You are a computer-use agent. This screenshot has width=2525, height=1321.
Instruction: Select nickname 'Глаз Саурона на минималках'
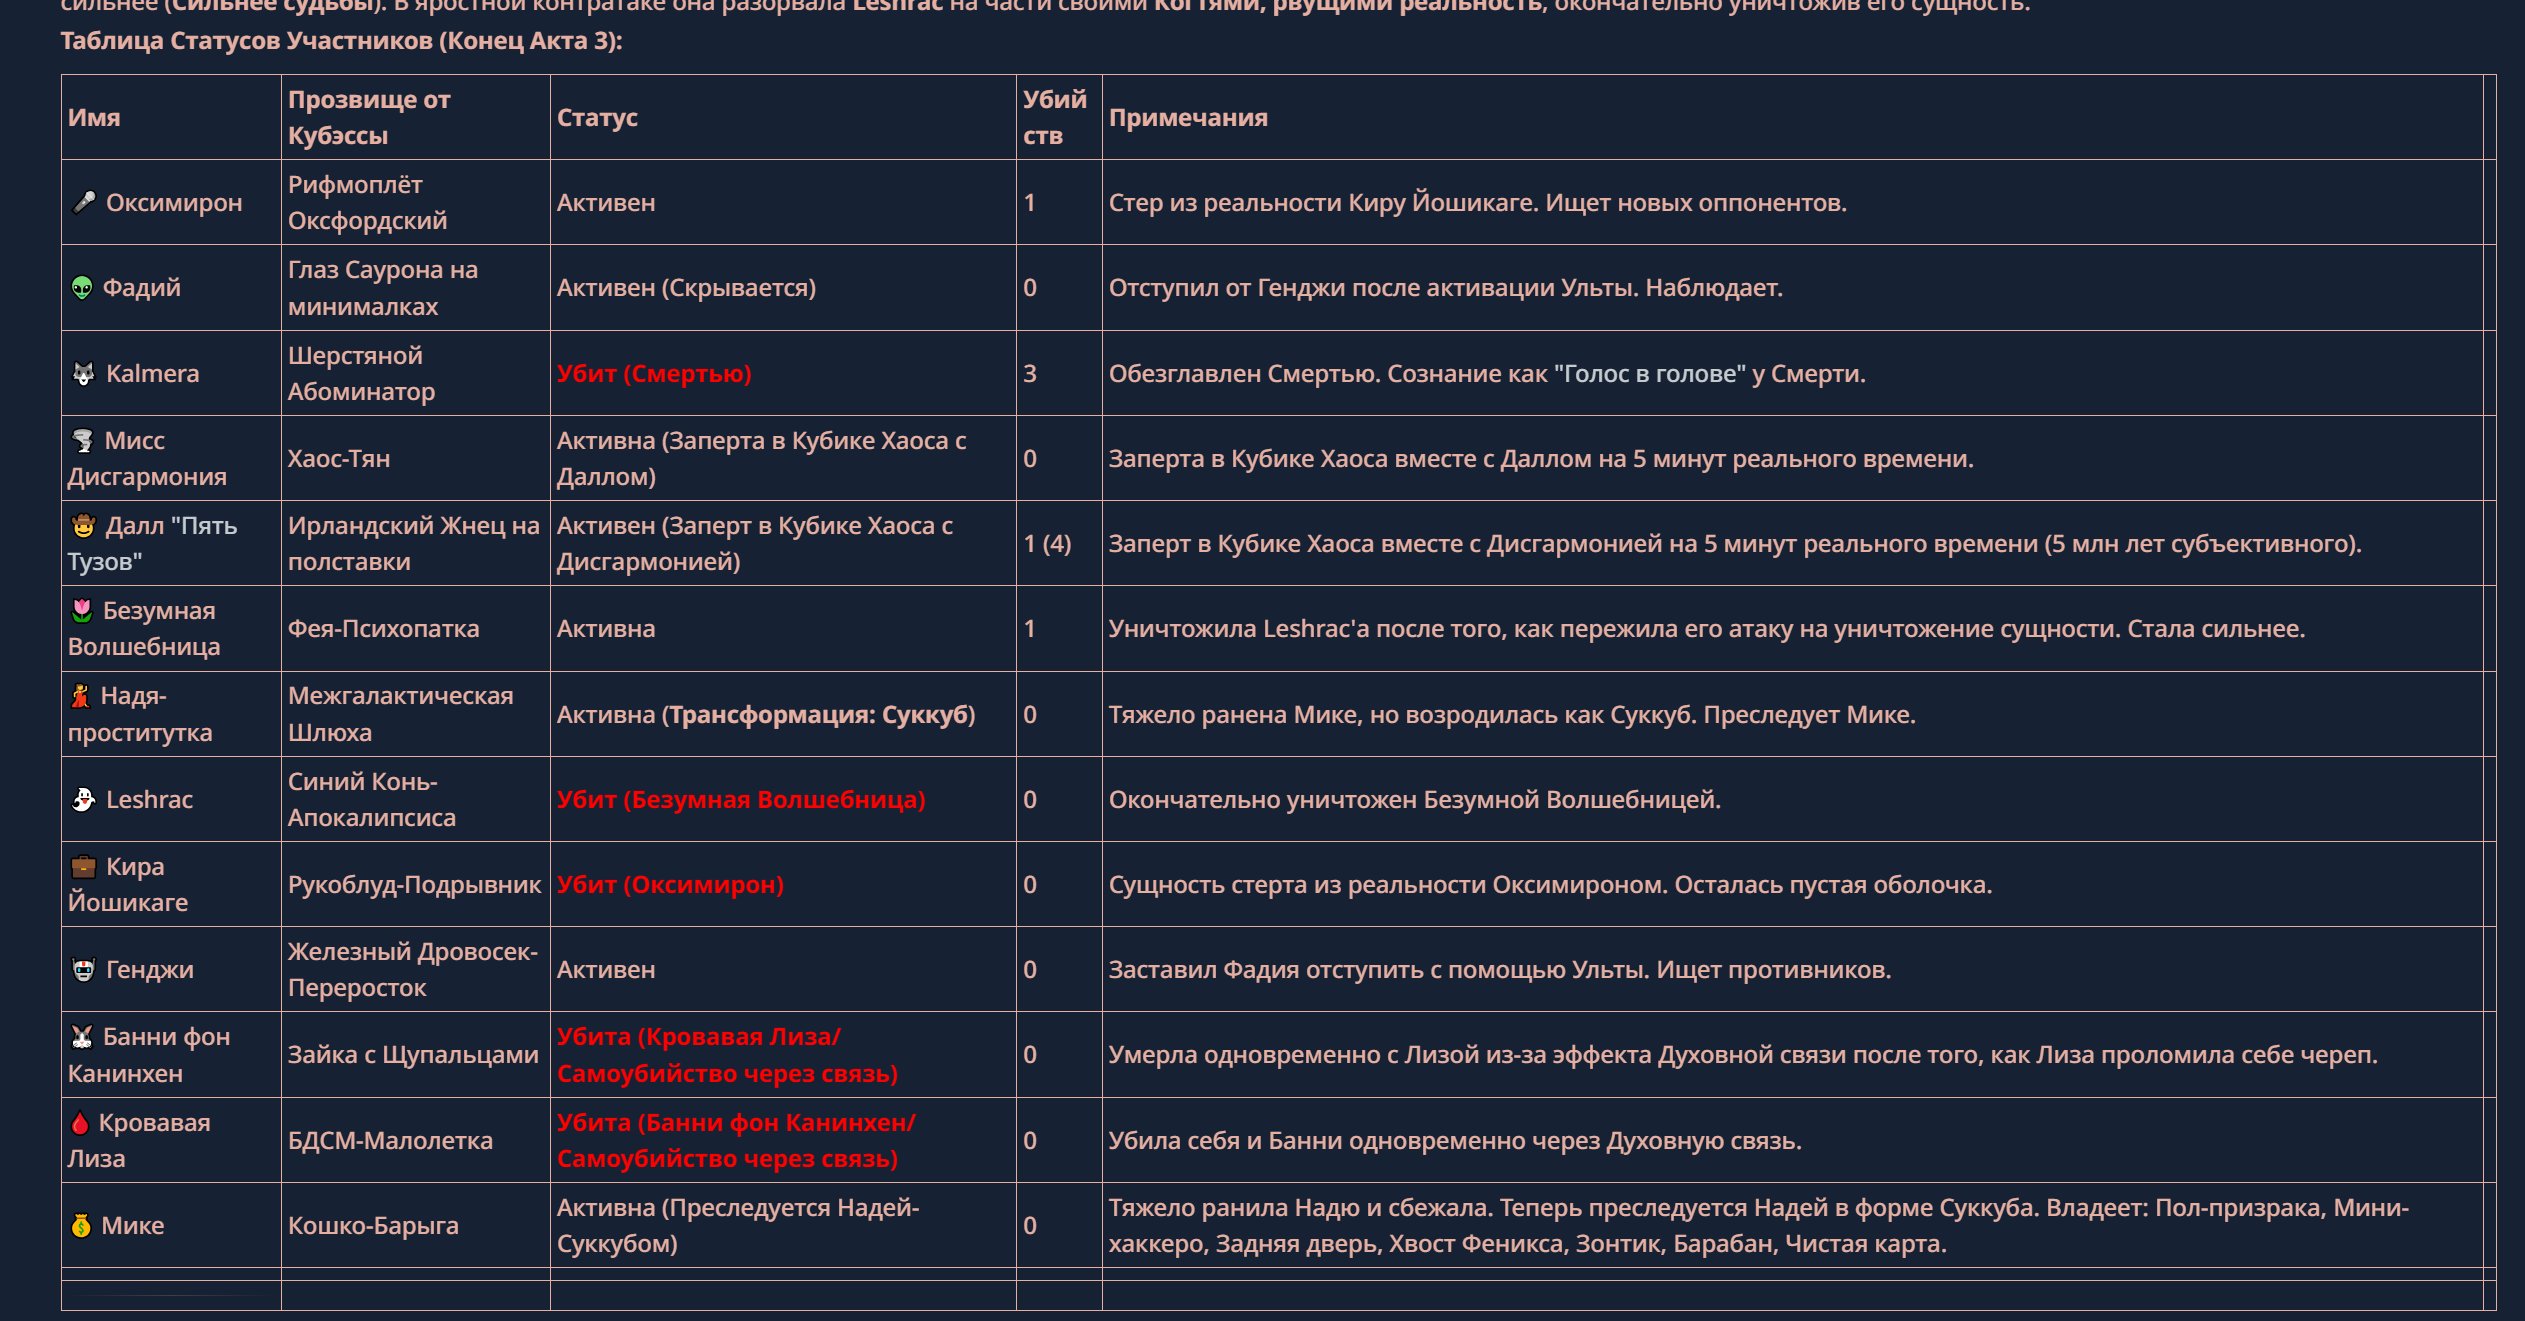point(383,288)
